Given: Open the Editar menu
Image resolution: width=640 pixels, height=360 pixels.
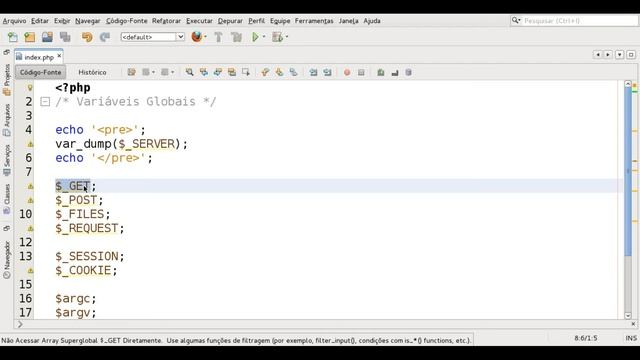Looking at the screenshot, I should [x=40, y=21].
